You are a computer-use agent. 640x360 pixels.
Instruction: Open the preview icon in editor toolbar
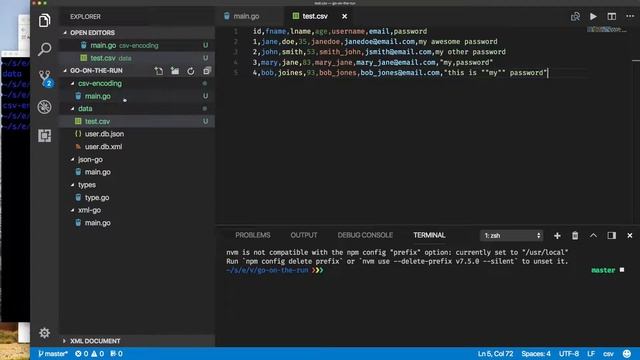pos(576,16)
